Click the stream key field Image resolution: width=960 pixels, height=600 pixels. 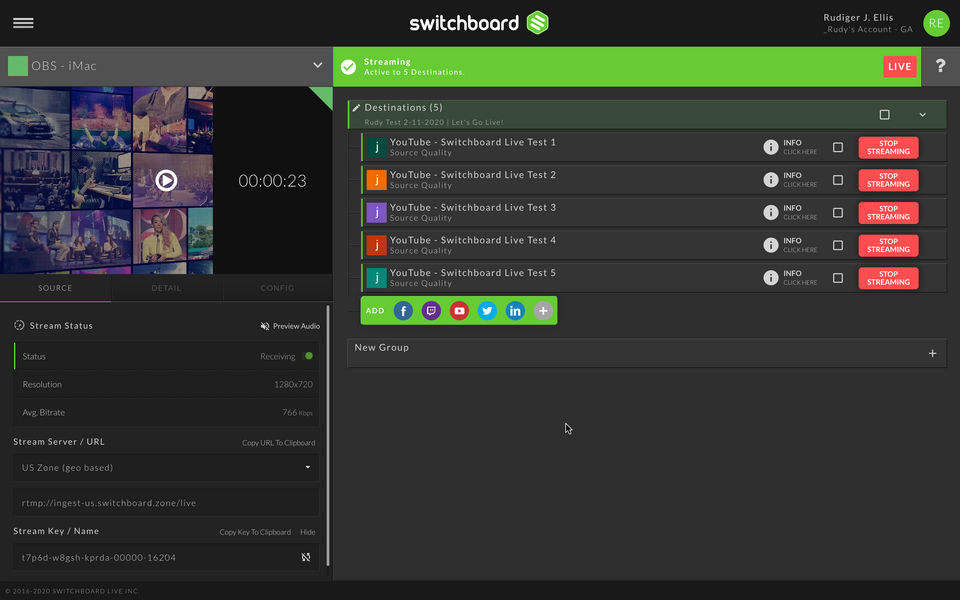click(165, 557)
